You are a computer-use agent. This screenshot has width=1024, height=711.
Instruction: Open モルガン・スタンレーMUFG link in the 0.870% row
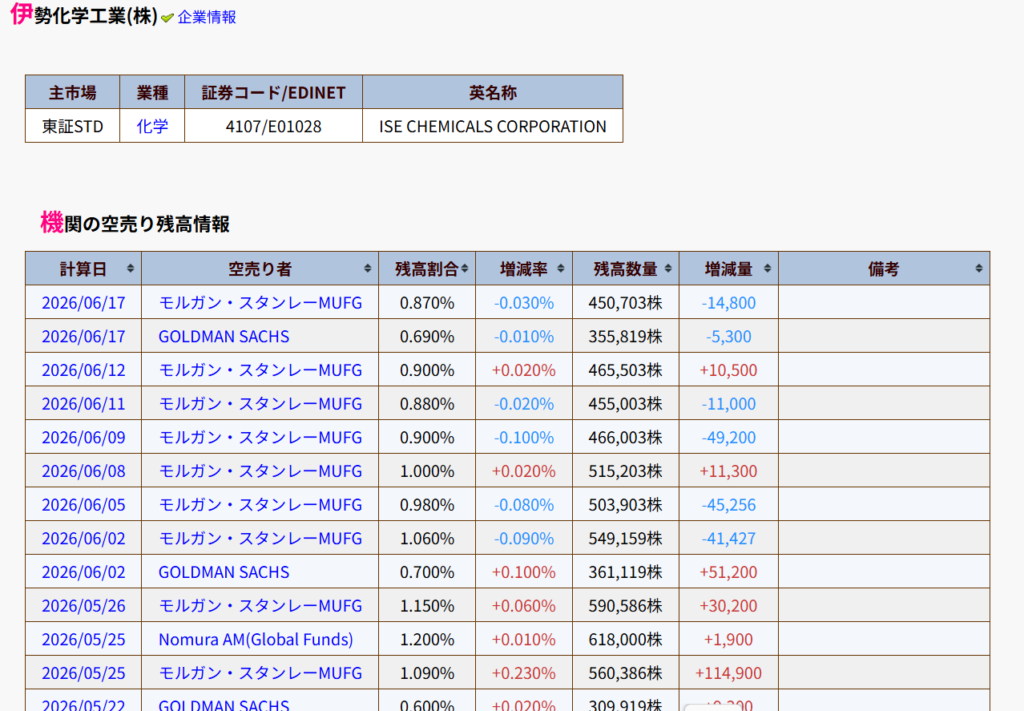coord(260,303)
